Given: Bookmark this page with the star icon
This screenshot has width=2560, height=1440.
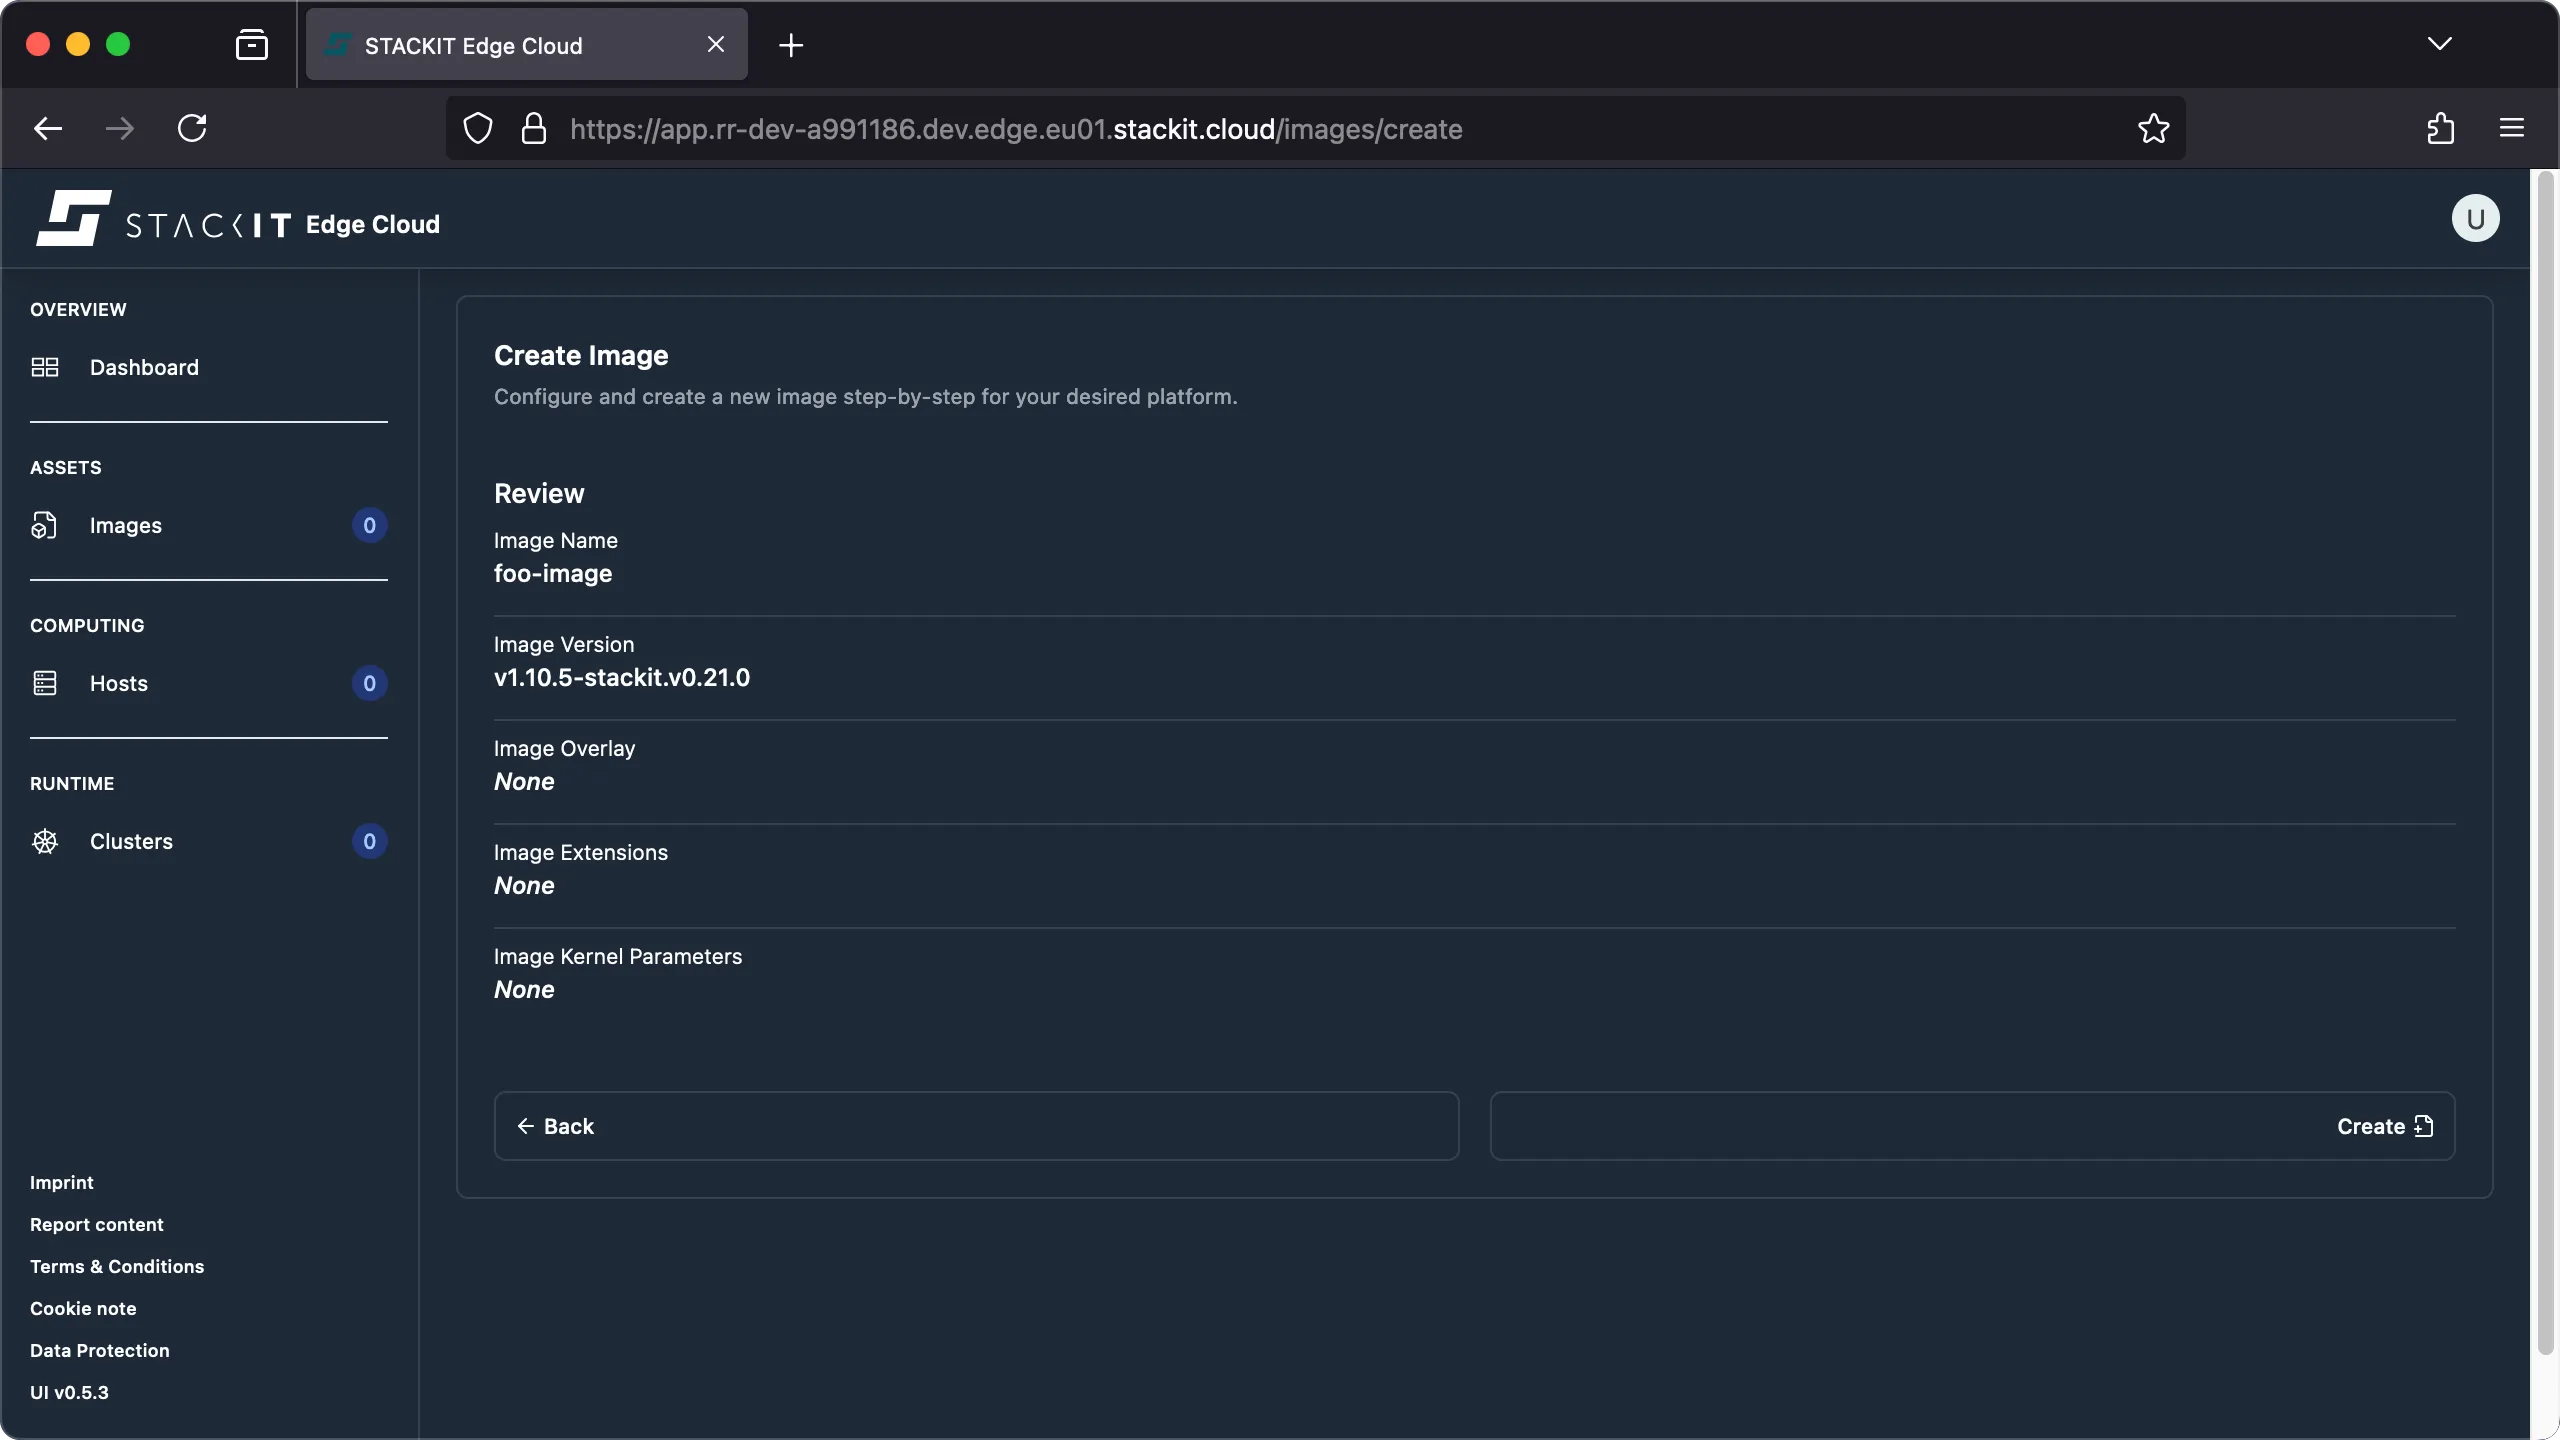Looking at the screenshot, I should [2152, 128].
